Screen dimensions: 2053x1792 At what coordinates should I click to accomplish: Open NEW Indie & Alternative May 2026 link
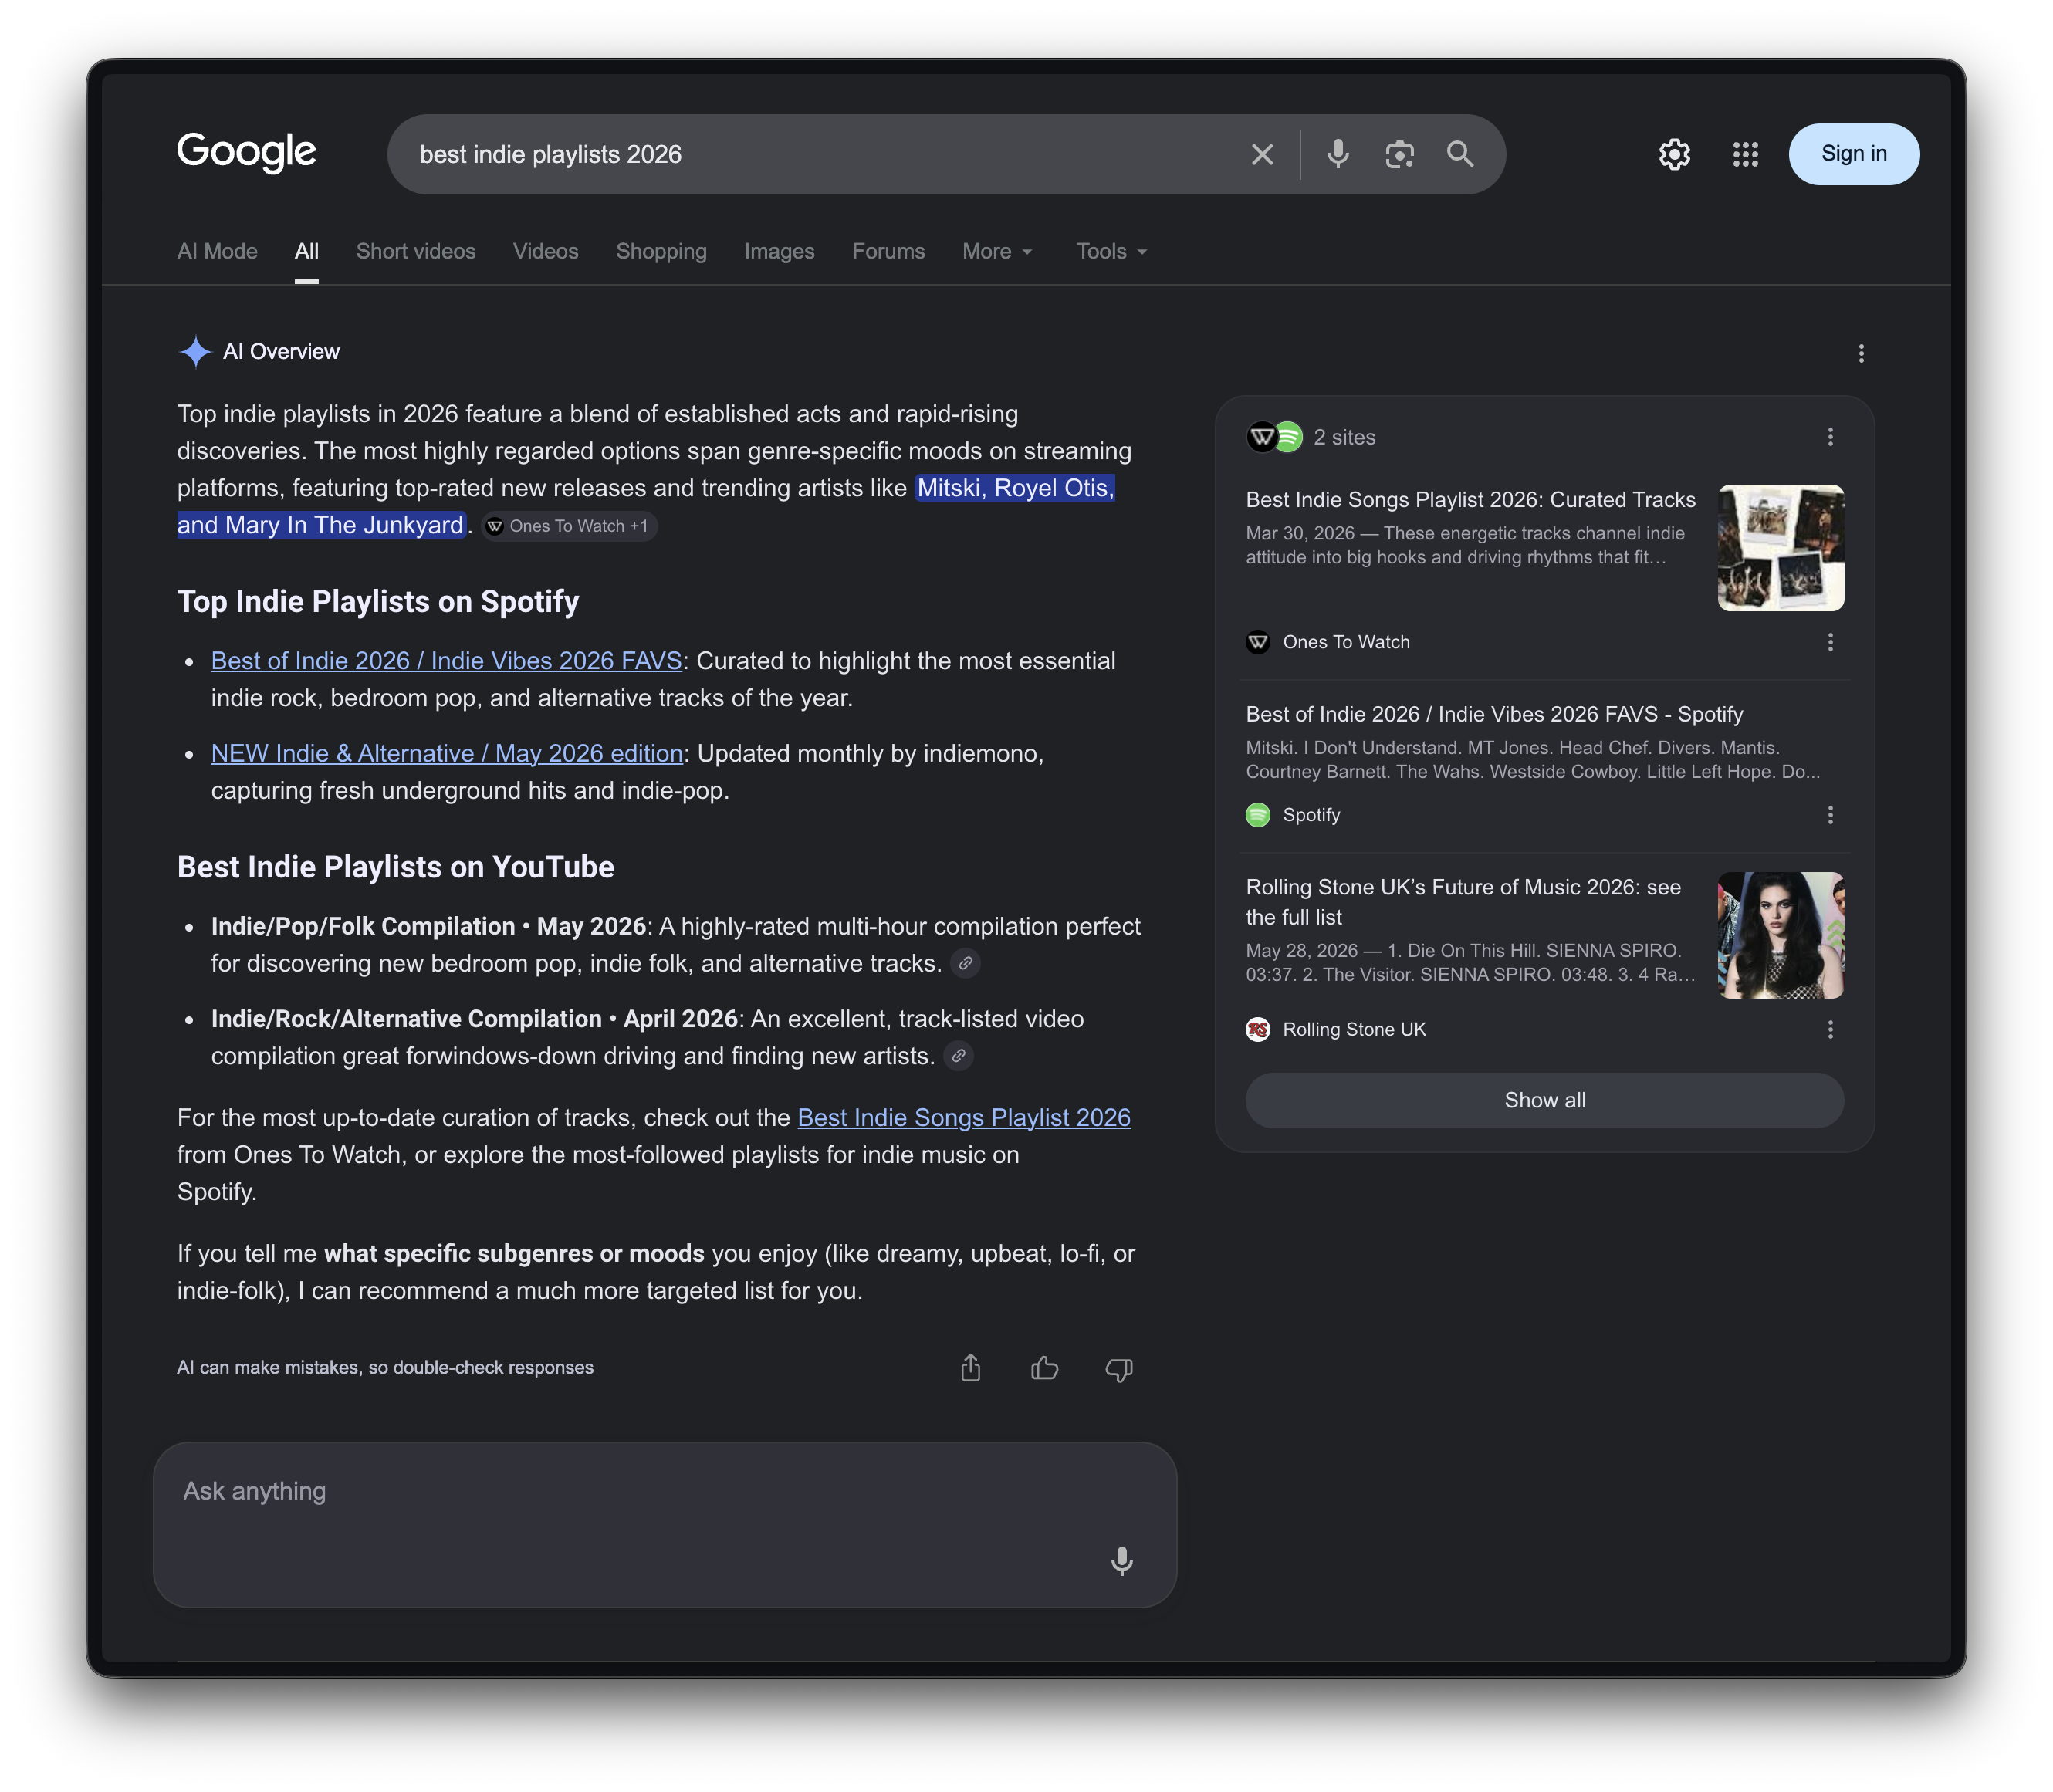pyautogui.click(x=447, y=753)
